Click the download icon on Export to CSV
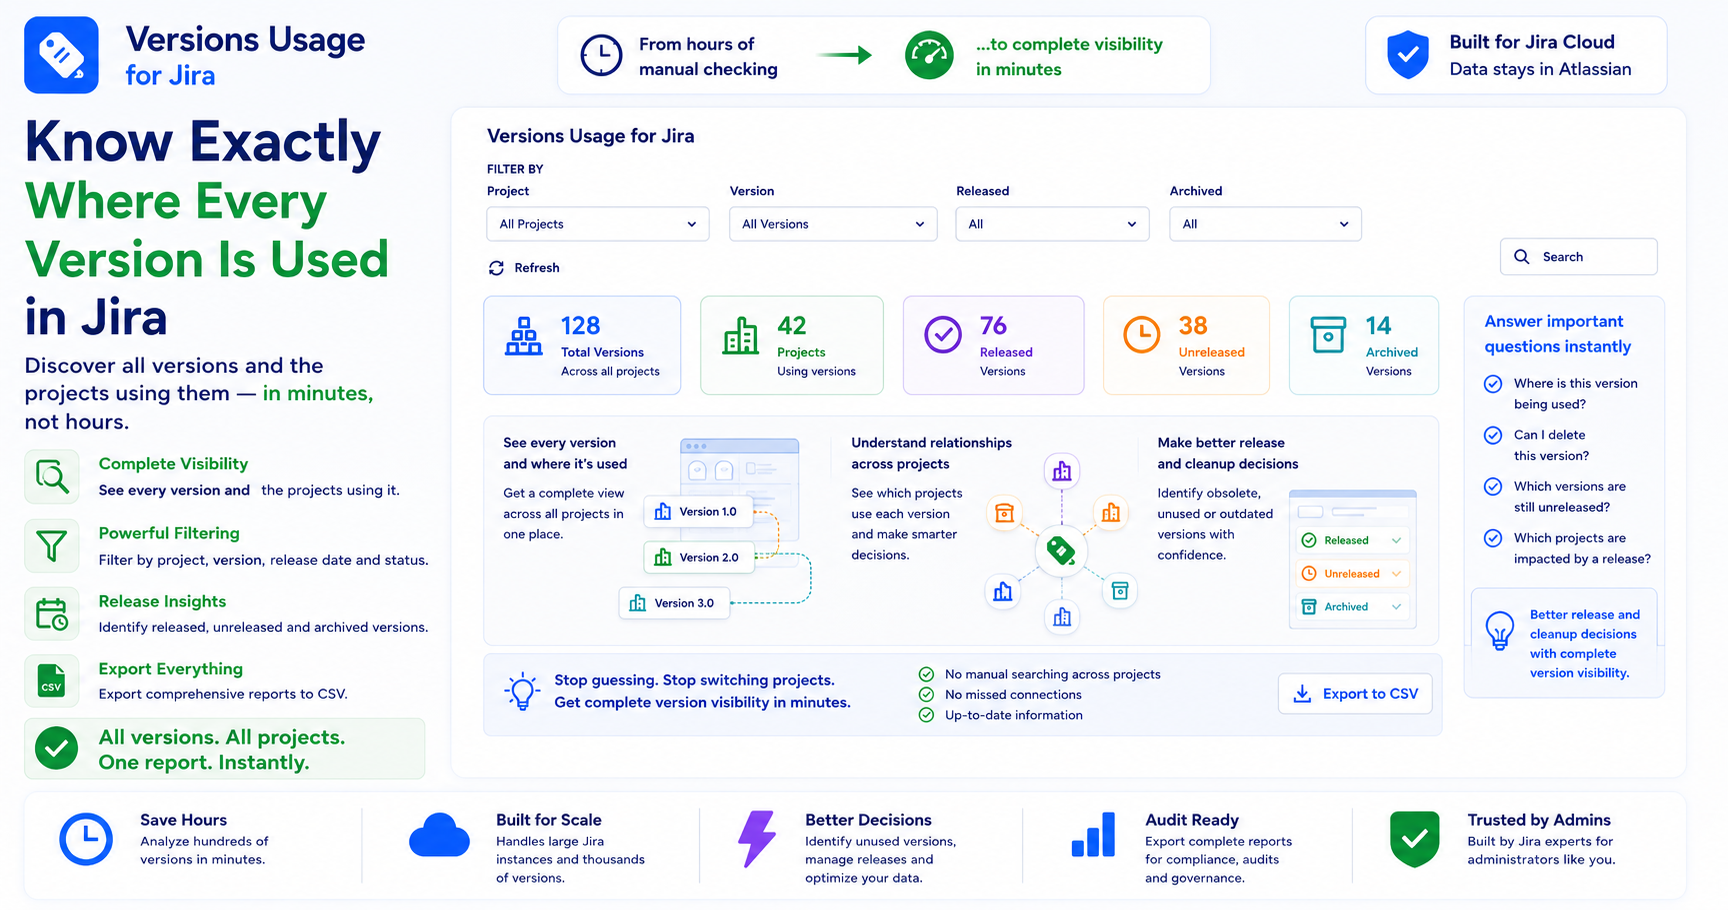This screenshot has height=910, width=1728. tap(1302, 694)
